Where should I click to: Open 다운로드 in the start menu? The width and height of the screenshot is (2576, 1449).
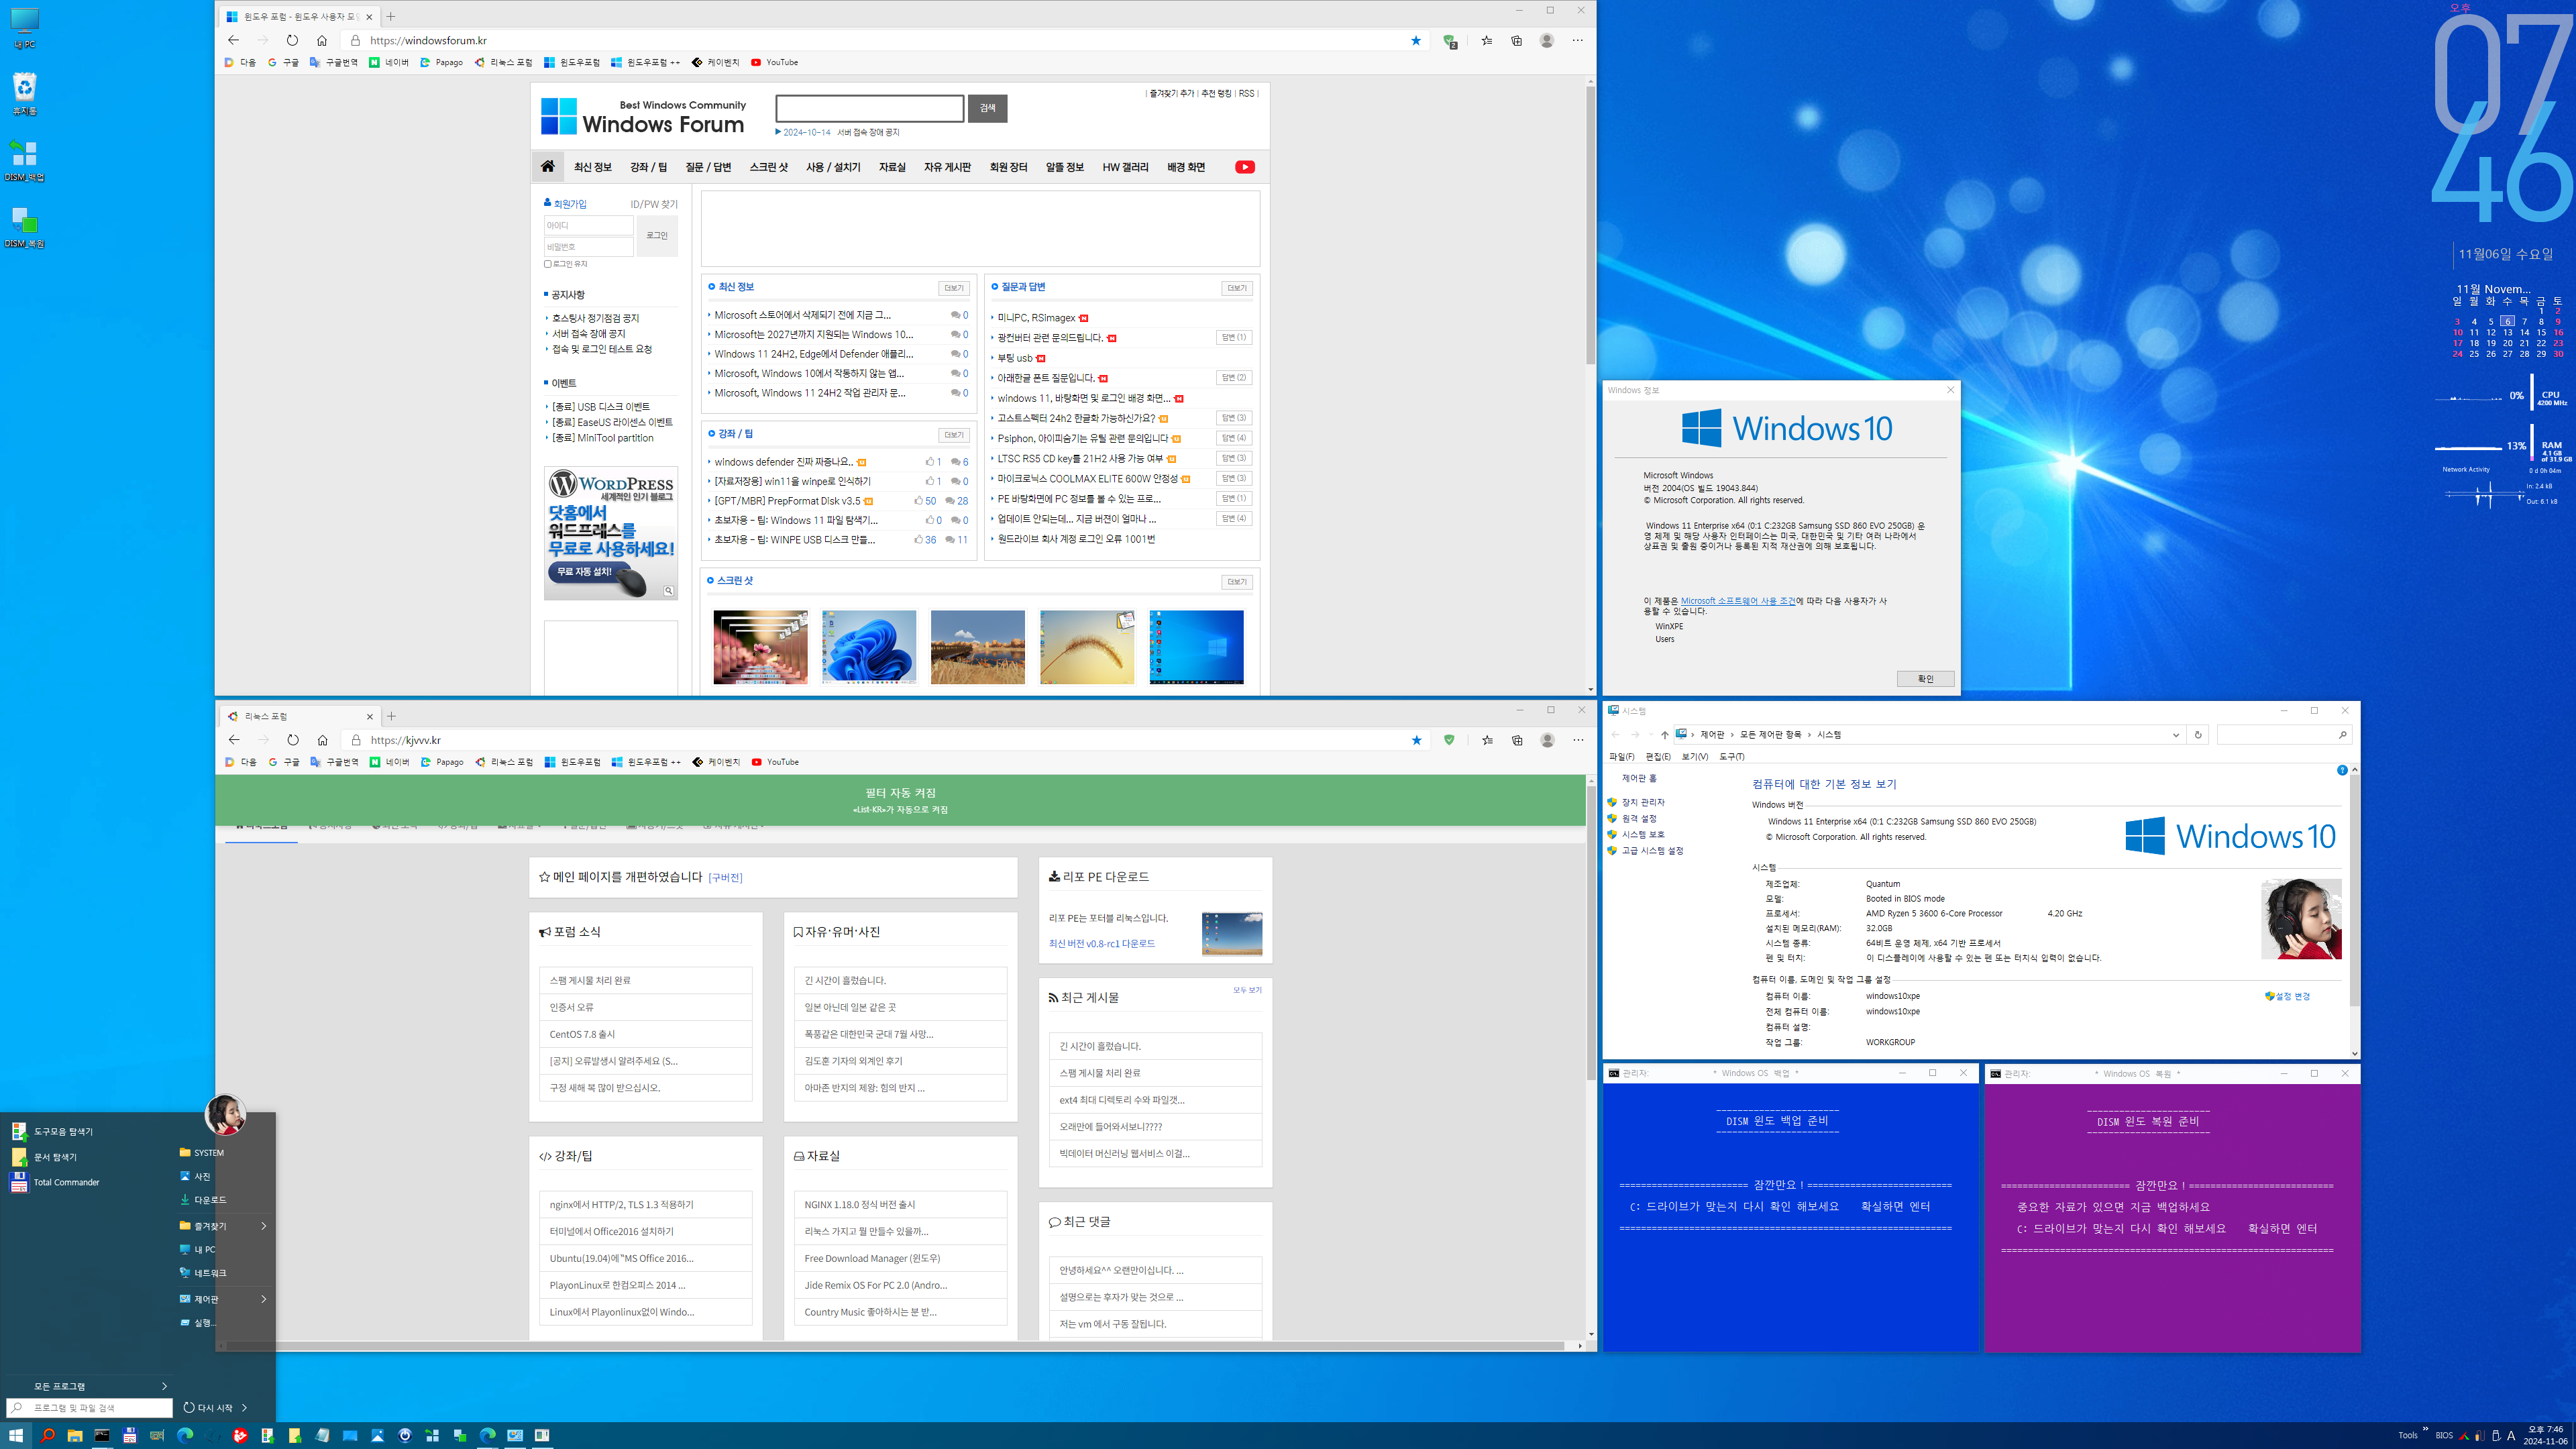[x=203, y=1199]
